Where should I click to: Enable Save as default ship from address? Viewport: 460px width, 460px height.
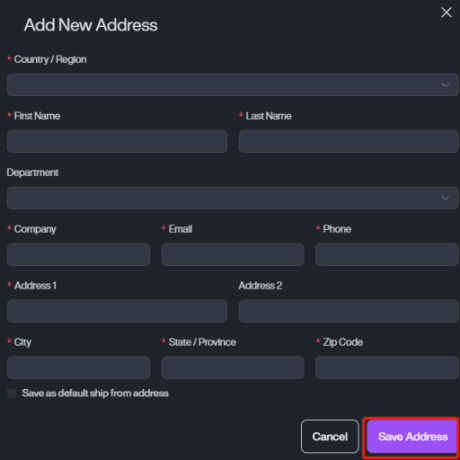(12, 393)
